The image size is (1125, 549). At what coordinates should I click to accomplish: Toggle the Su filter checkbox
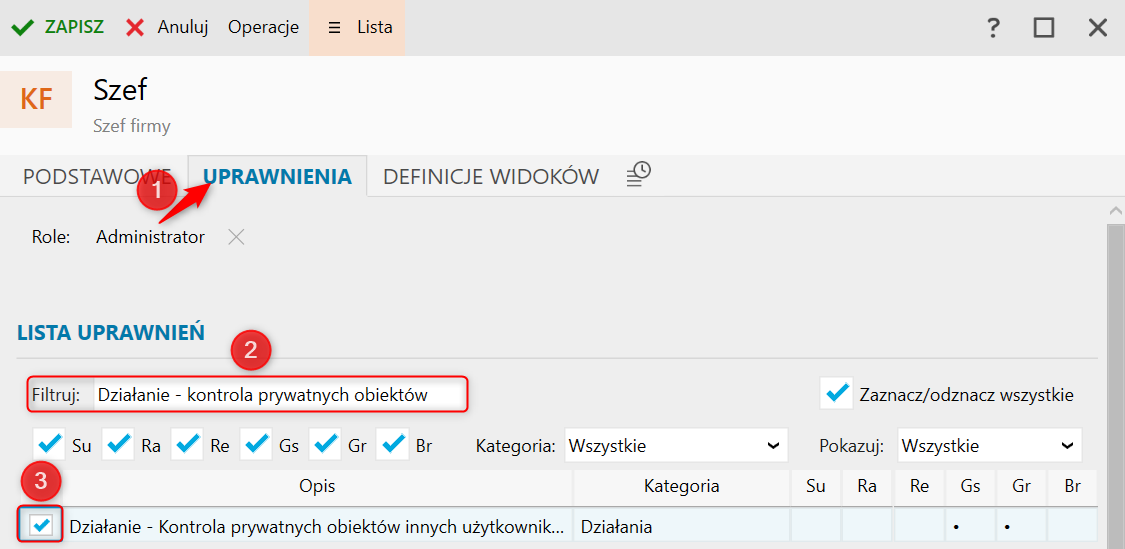click(x=50, y=442)
